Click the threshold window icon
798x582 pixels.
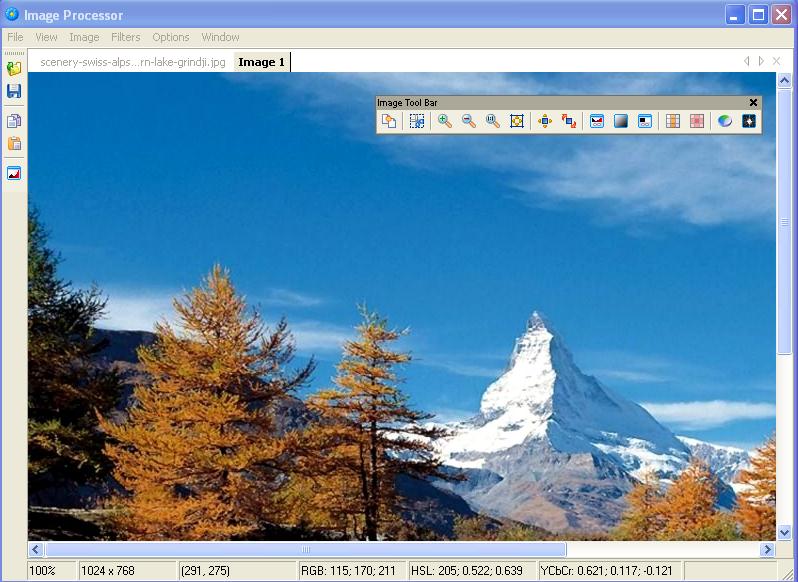click(645, 121)
